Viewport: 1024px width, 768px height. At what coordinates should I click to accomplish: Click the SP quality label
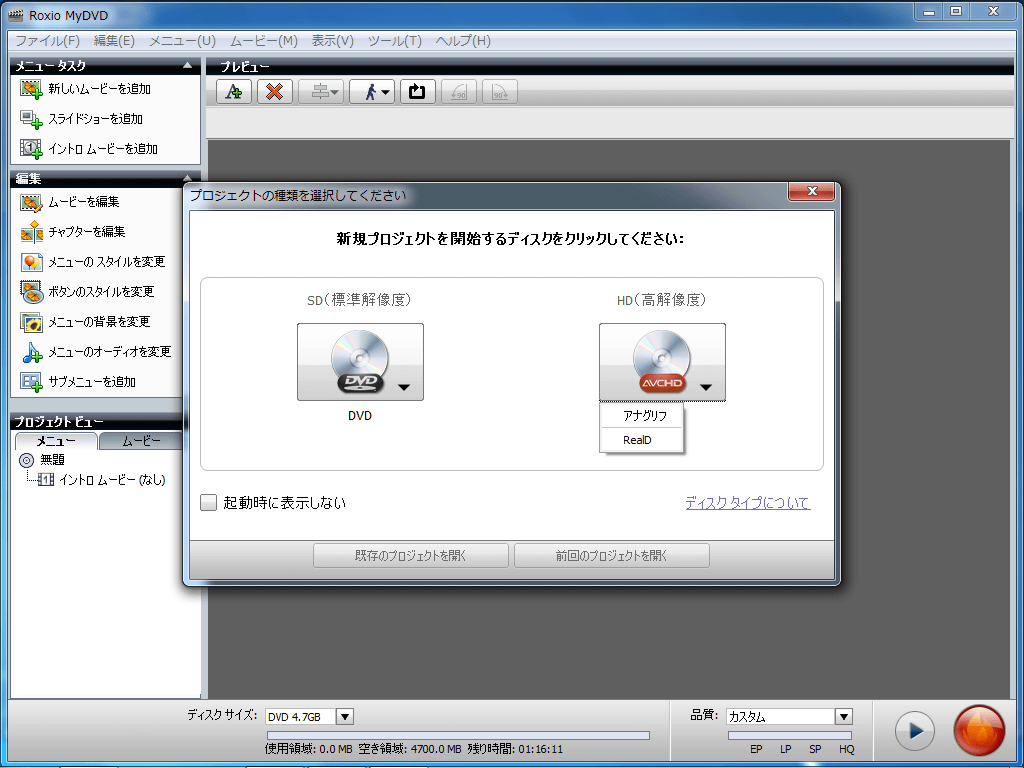[x=815, y=749]
